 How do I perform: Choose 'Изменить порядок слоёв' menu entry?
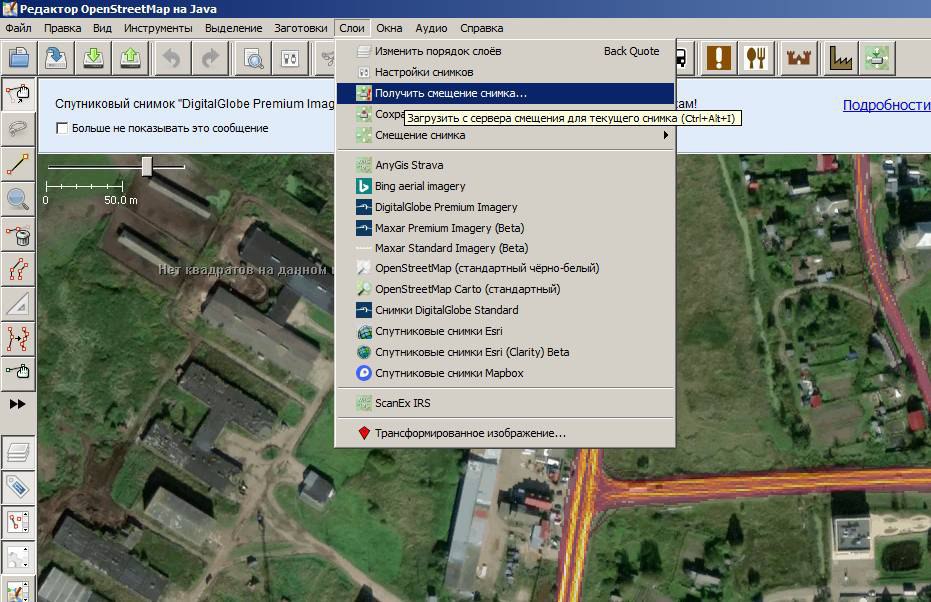(506, 52)
